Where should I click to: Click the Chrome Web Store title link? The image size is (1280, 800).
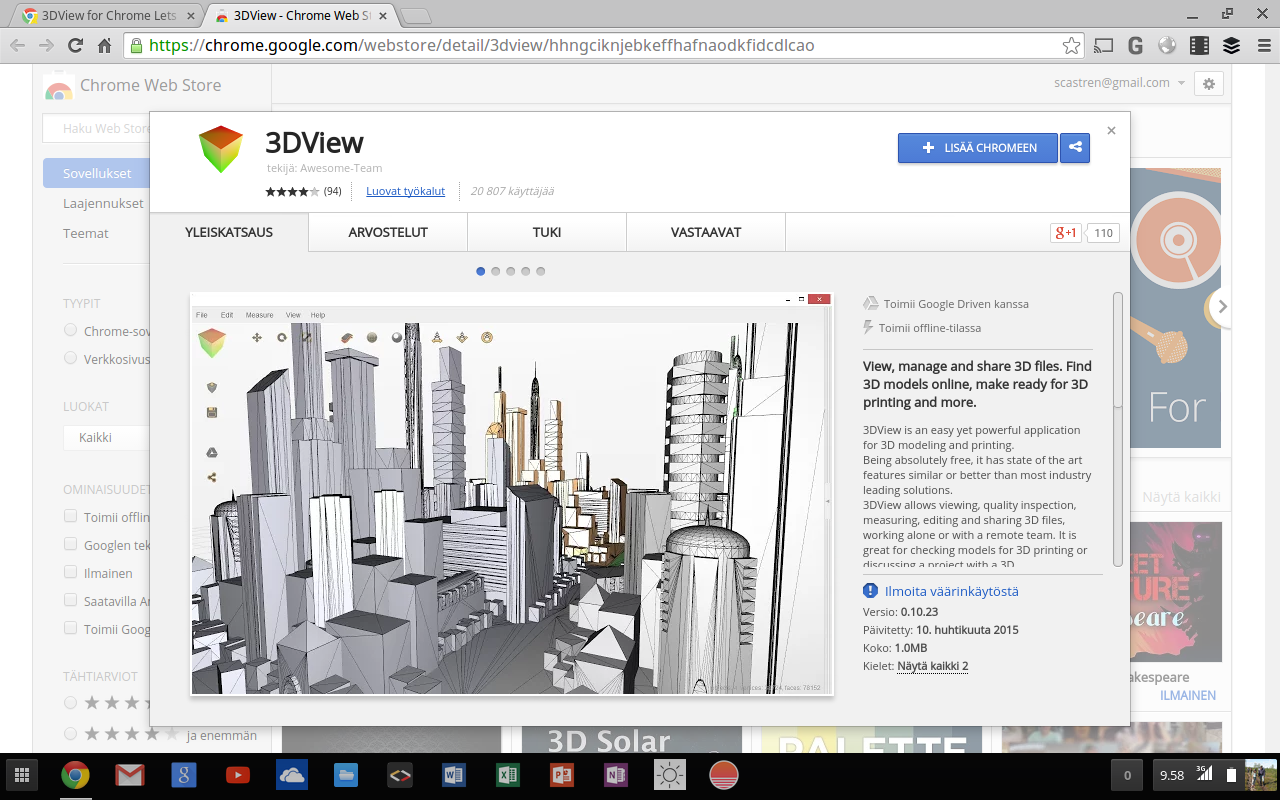point(151,85)
